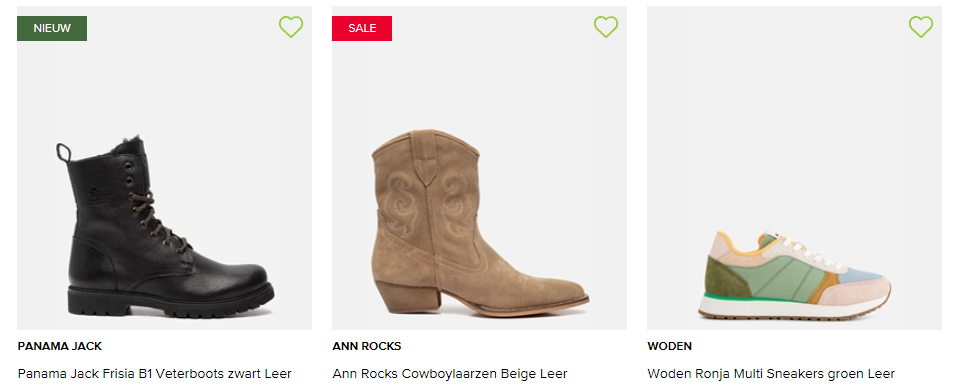The width and height of the screenshot is (954, 386).
Task: Add Panama Jack boots to wishlist via heart
Action: tap(291, 27)
